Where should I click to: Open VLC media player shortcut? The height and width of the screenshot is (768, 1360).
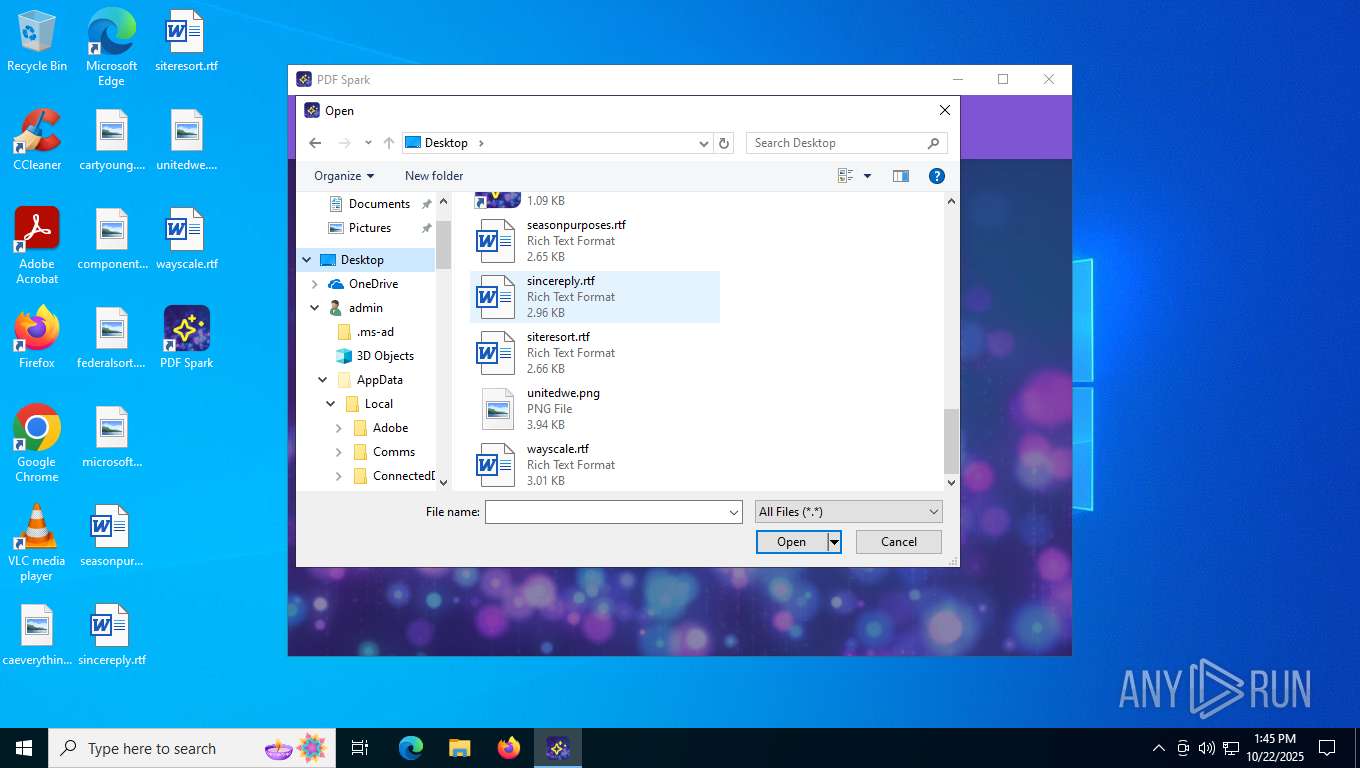tap(37, 543)
